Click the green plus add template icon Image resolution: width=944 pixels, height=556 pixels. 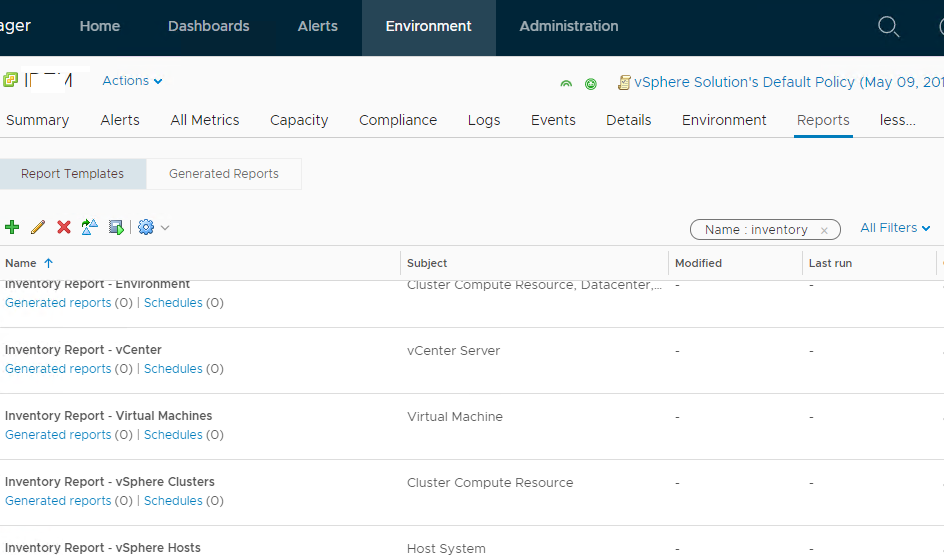point(12,228)
